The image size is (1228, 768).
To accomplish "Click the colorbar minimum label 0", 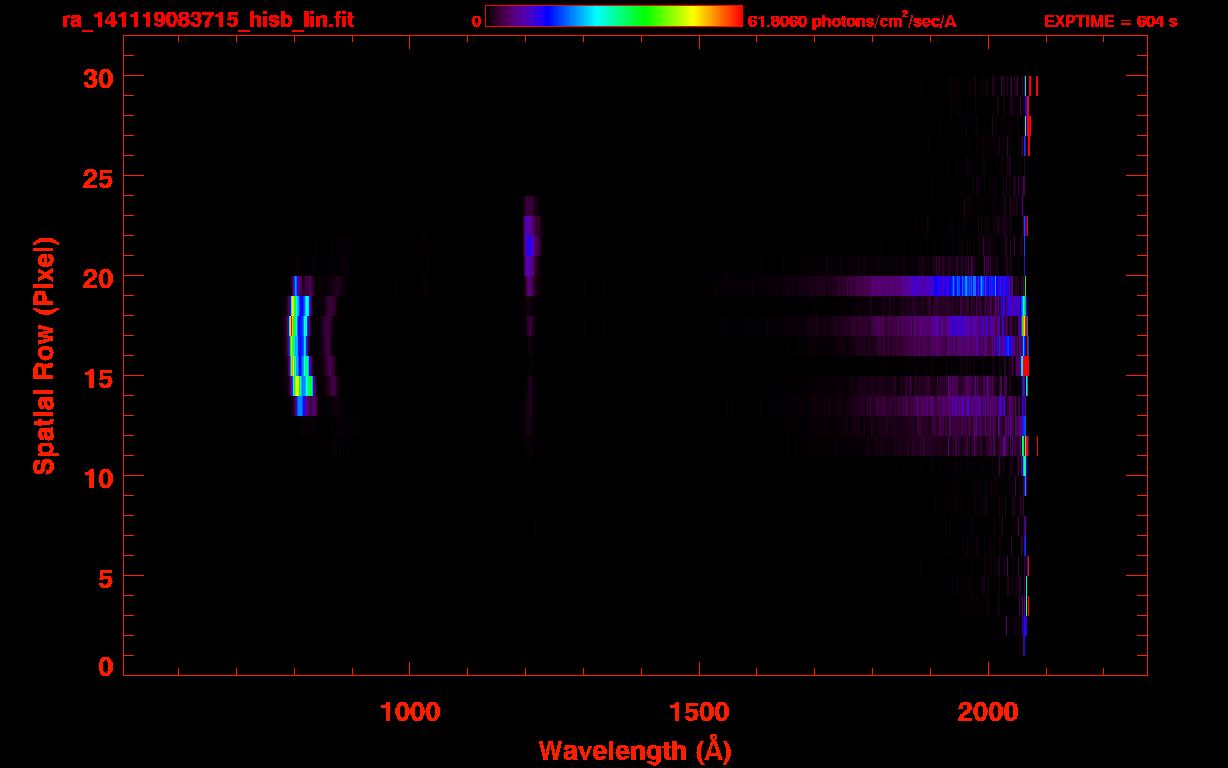I will pos(477,21).
